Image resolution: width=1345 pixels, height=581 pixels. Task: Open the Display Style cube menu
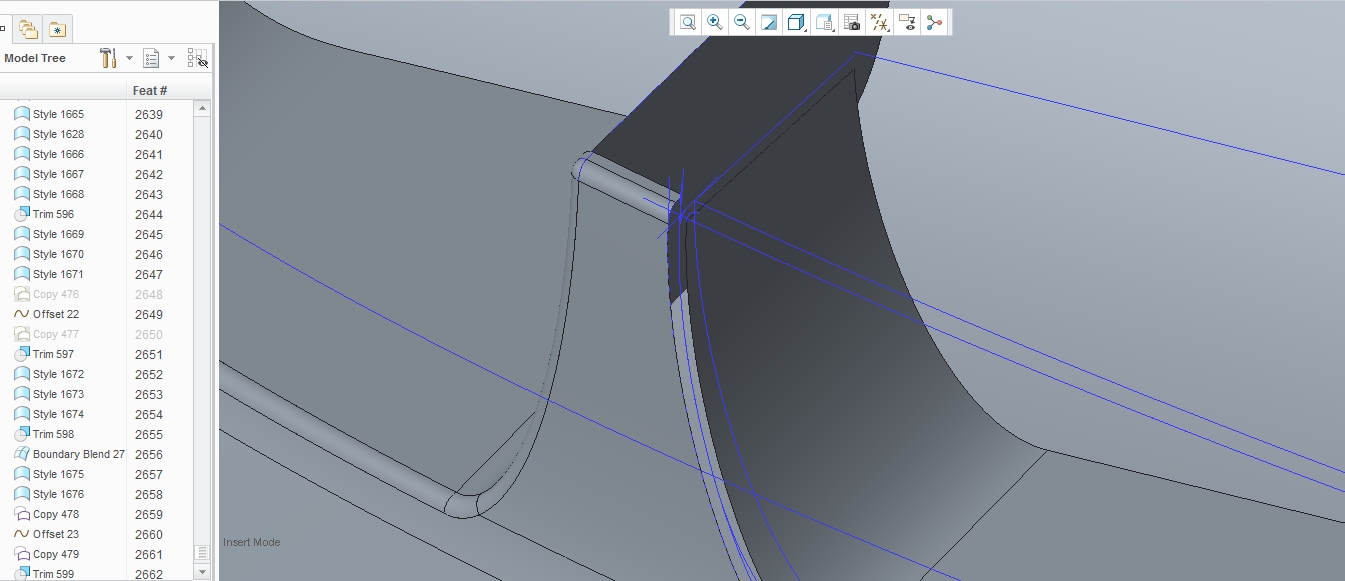(797, 22)
